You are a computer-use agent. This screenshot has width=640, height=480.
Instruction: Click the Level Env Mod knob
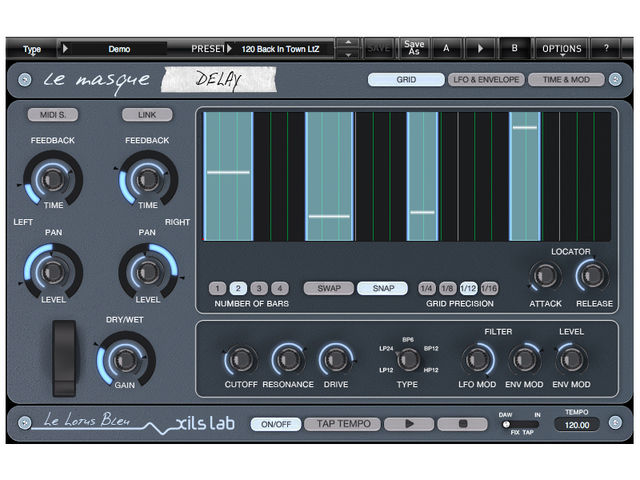coord(571,360)
